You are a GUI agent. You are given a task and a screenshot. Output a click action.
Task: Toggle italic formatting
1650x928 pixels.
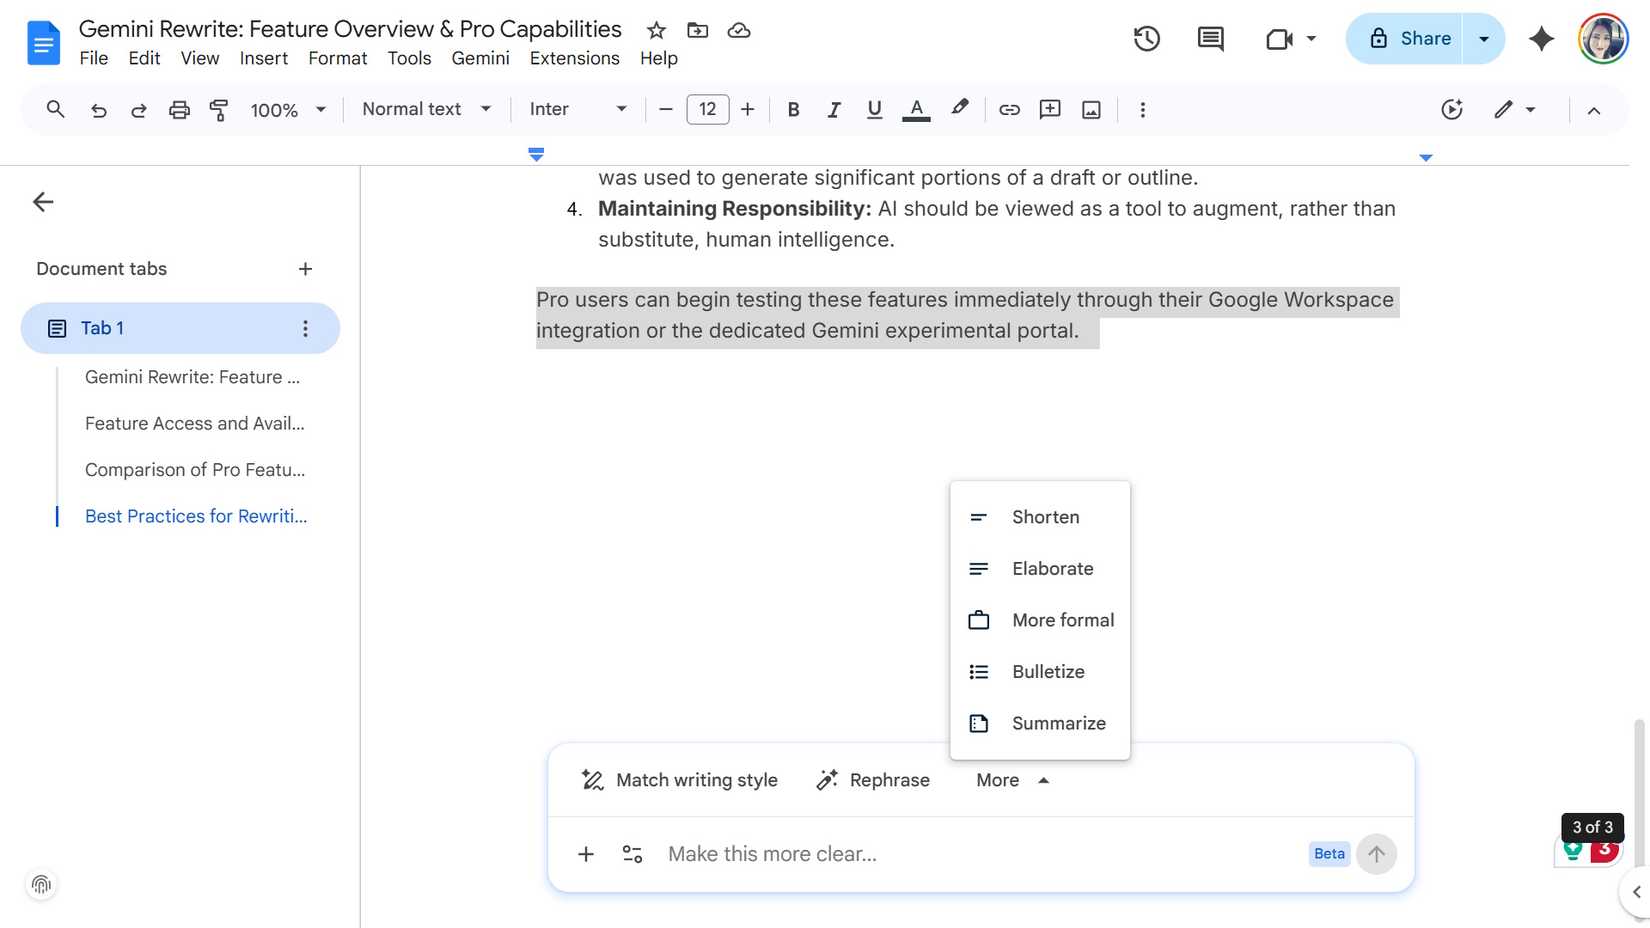pos(834,110)
